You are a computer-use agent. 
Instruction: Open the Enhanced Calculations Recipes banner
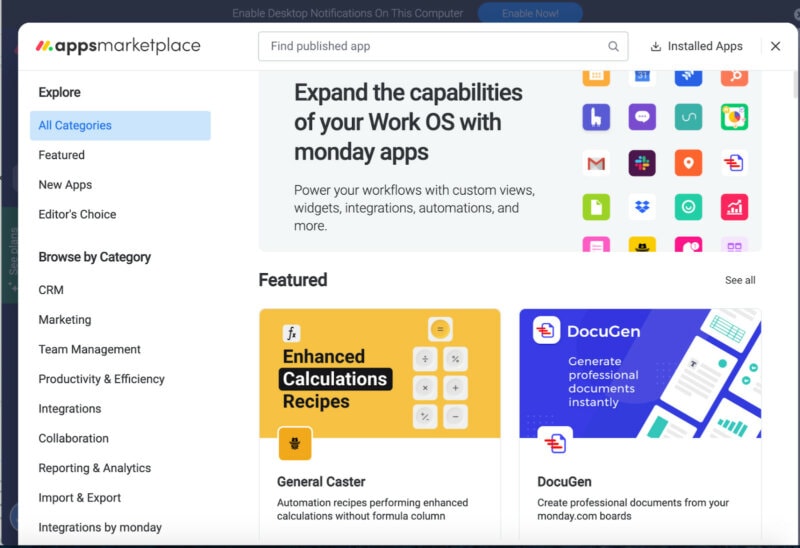(380, 373)
